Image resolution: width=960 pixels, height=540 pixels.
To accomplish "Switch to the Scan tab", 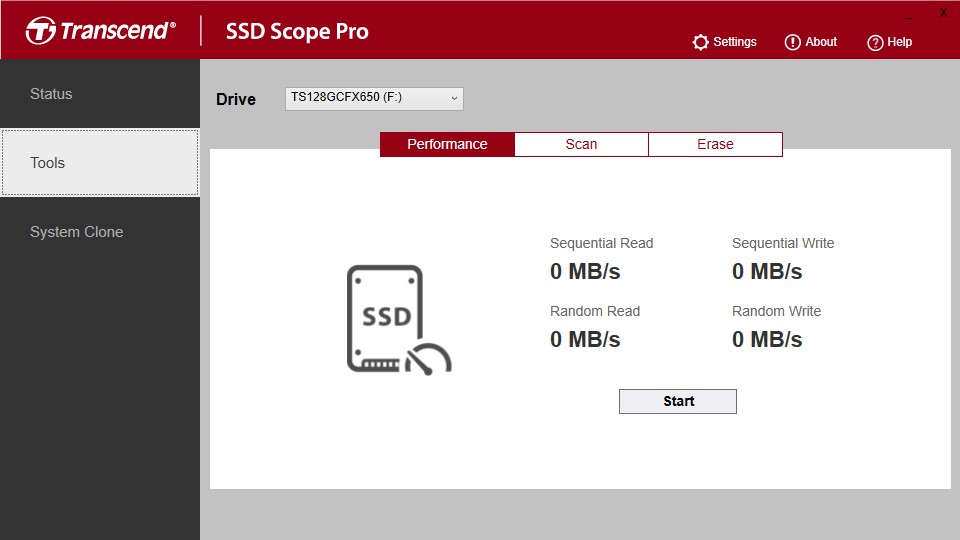I will pos(581,144).
